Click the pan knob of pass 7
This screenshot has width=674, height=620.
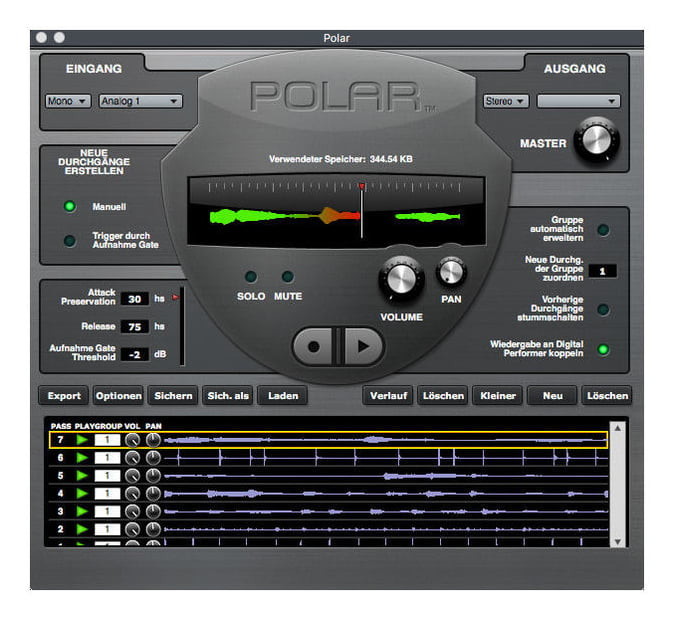tap(153, 440)
